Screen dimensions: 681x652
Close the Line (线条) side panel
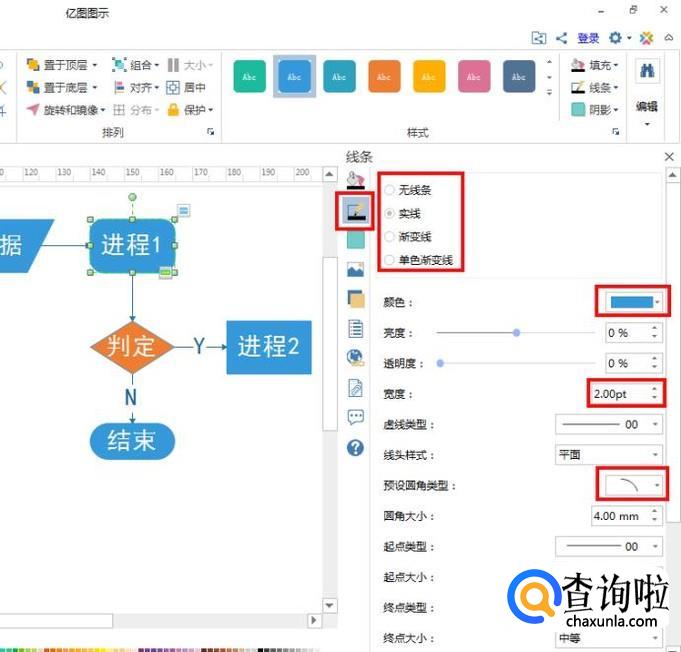coord(669,157)
